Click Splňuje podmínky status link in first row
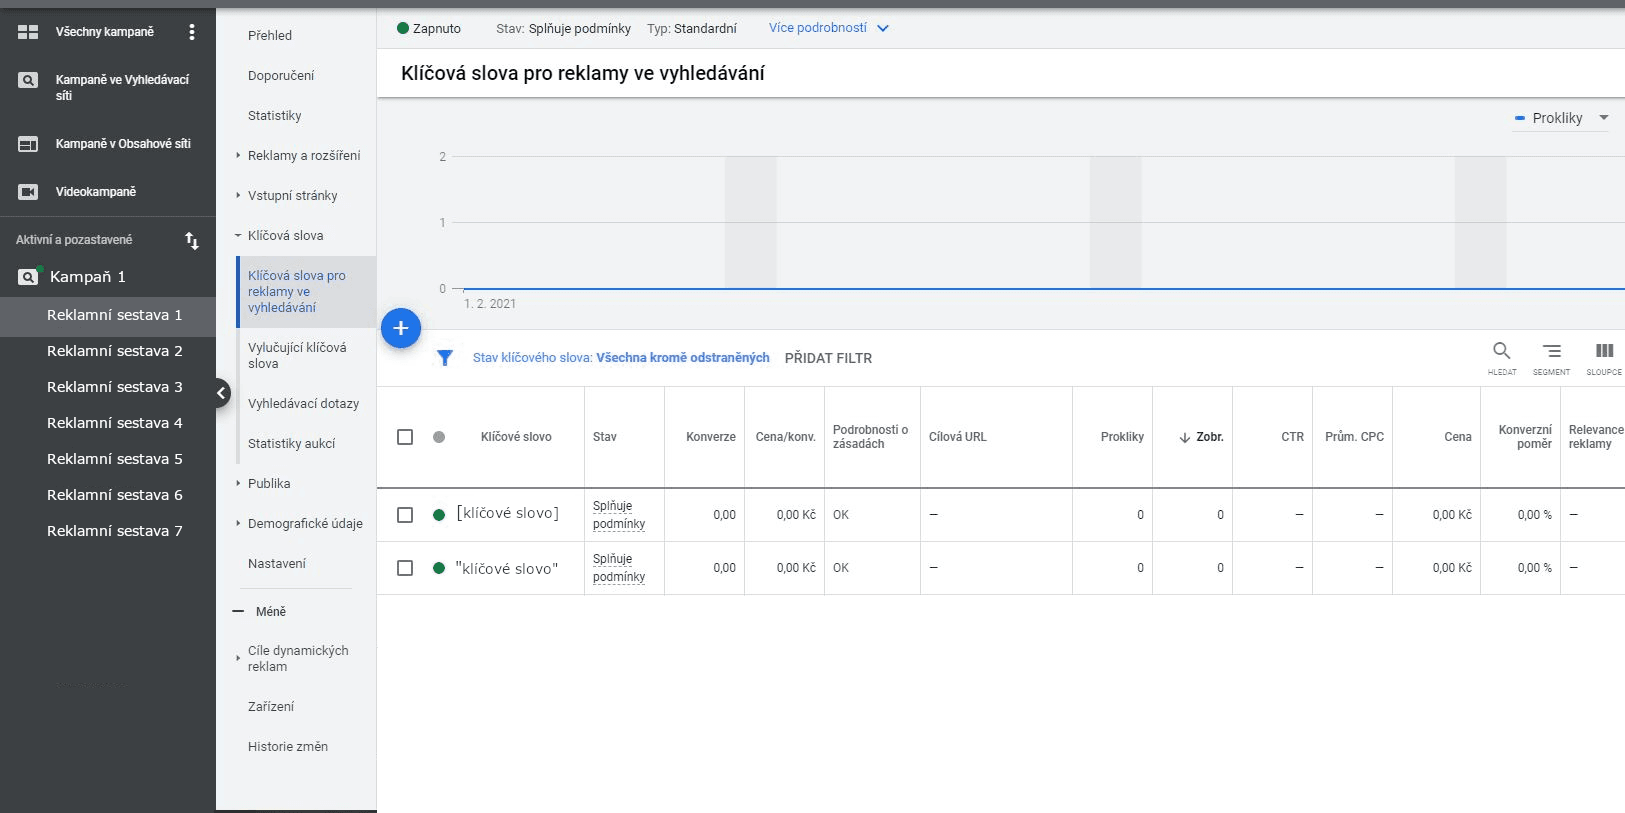The image size is (1625, 813). tap(619, 515)
